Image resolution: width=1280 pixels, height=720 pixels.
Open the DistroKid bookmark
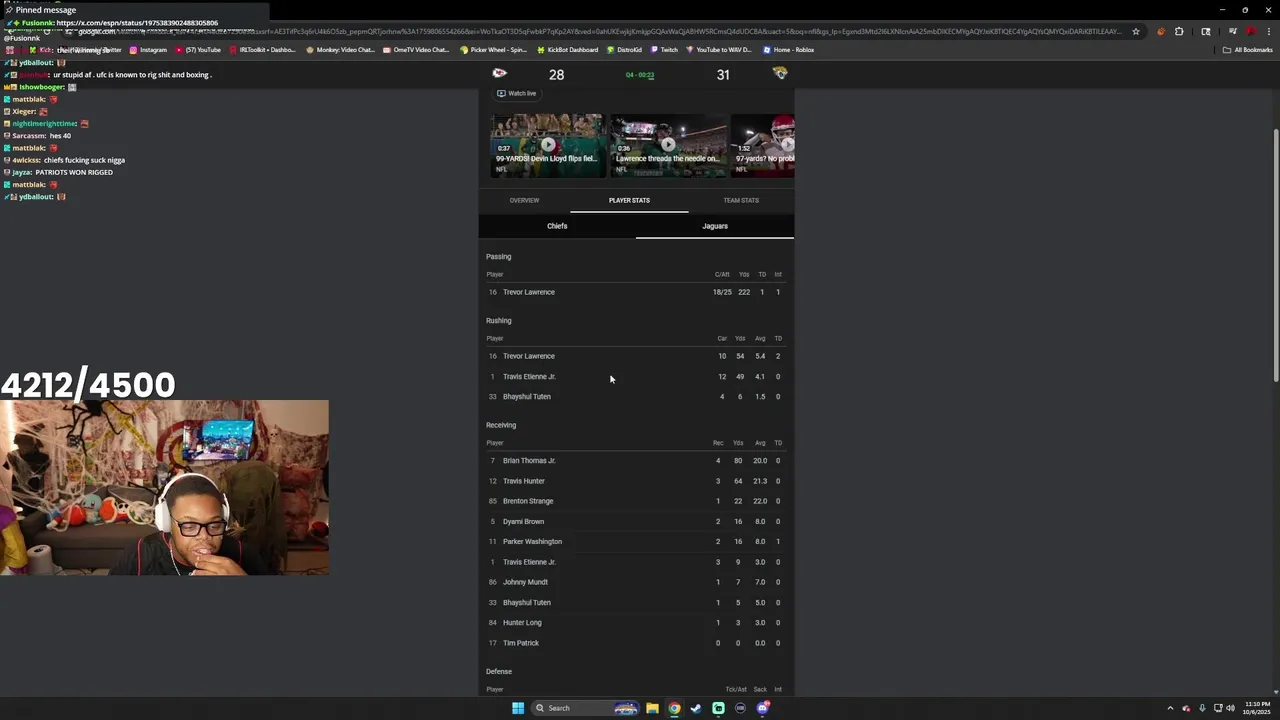point(624,50)
